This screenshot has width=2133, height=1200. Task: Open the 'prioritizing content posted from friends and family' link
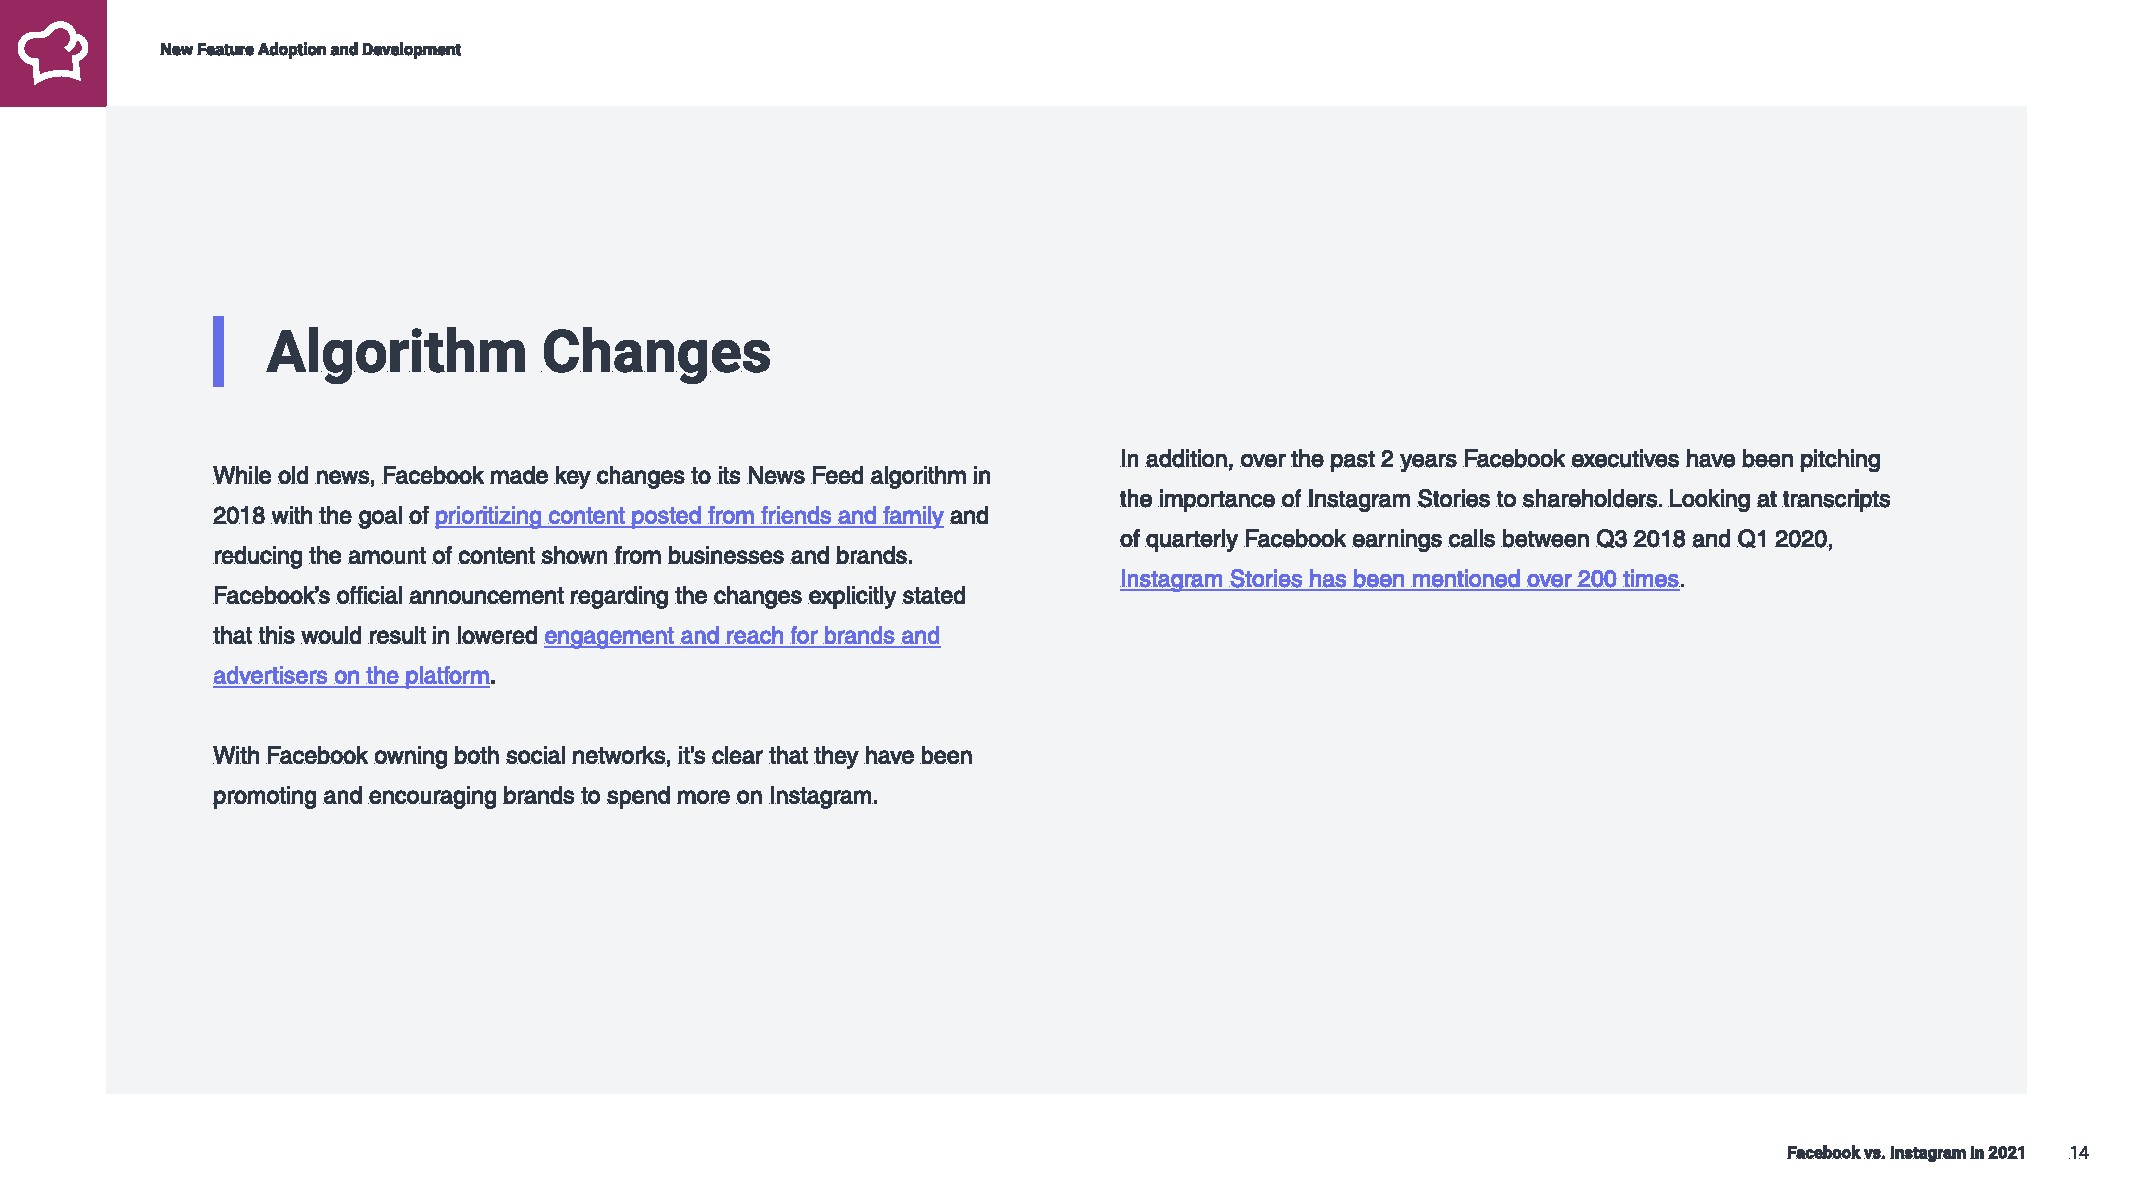tap(689, 516)
